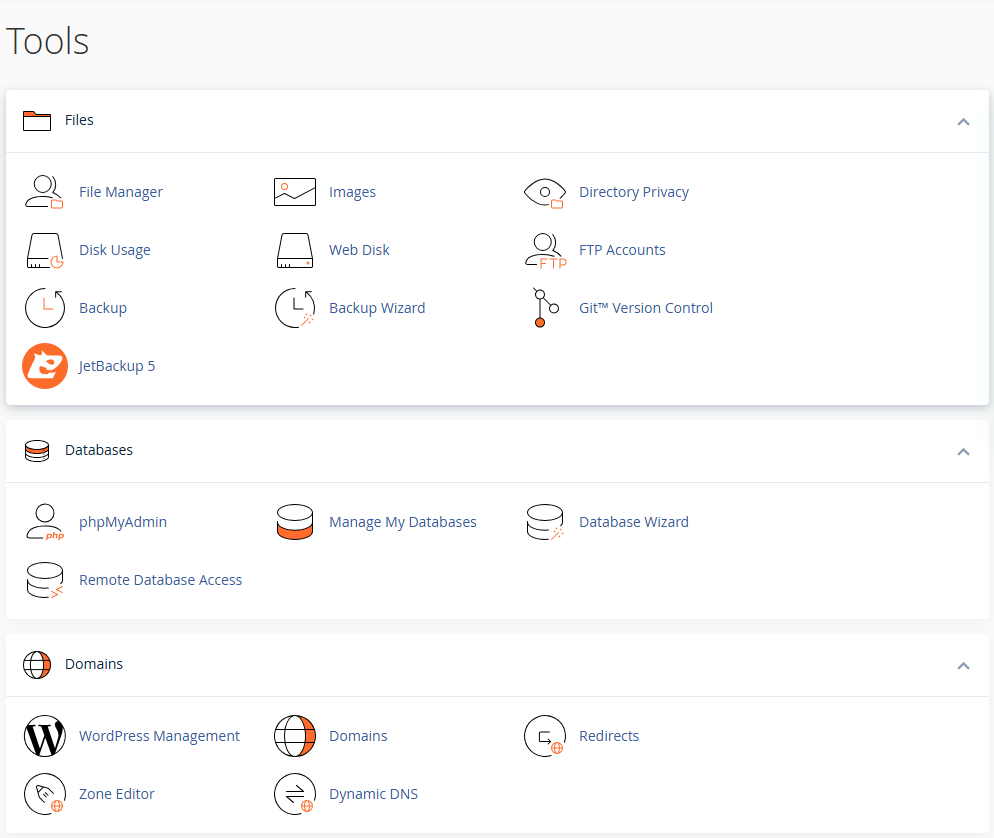Click the File Manager link
994x838 pixels.
(x=121, y=192)
